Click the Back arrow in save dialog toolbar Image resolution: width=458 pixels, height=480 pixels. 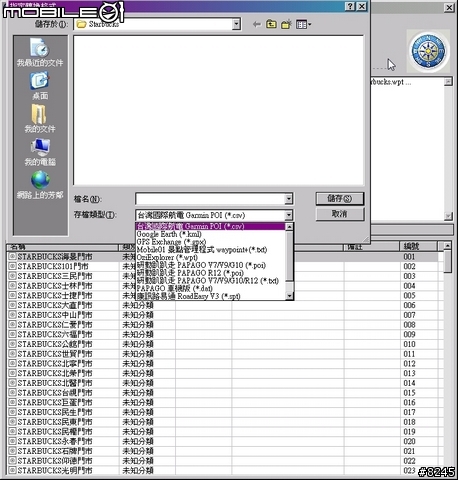coord(256,24)
